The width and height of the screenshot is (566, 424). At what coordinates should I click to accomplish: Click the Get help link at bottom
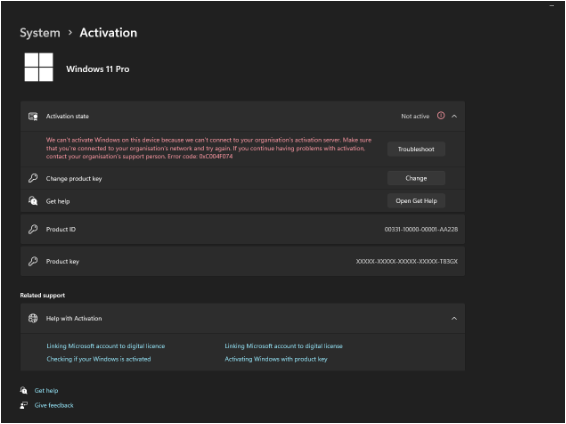[x=46, y=390]
